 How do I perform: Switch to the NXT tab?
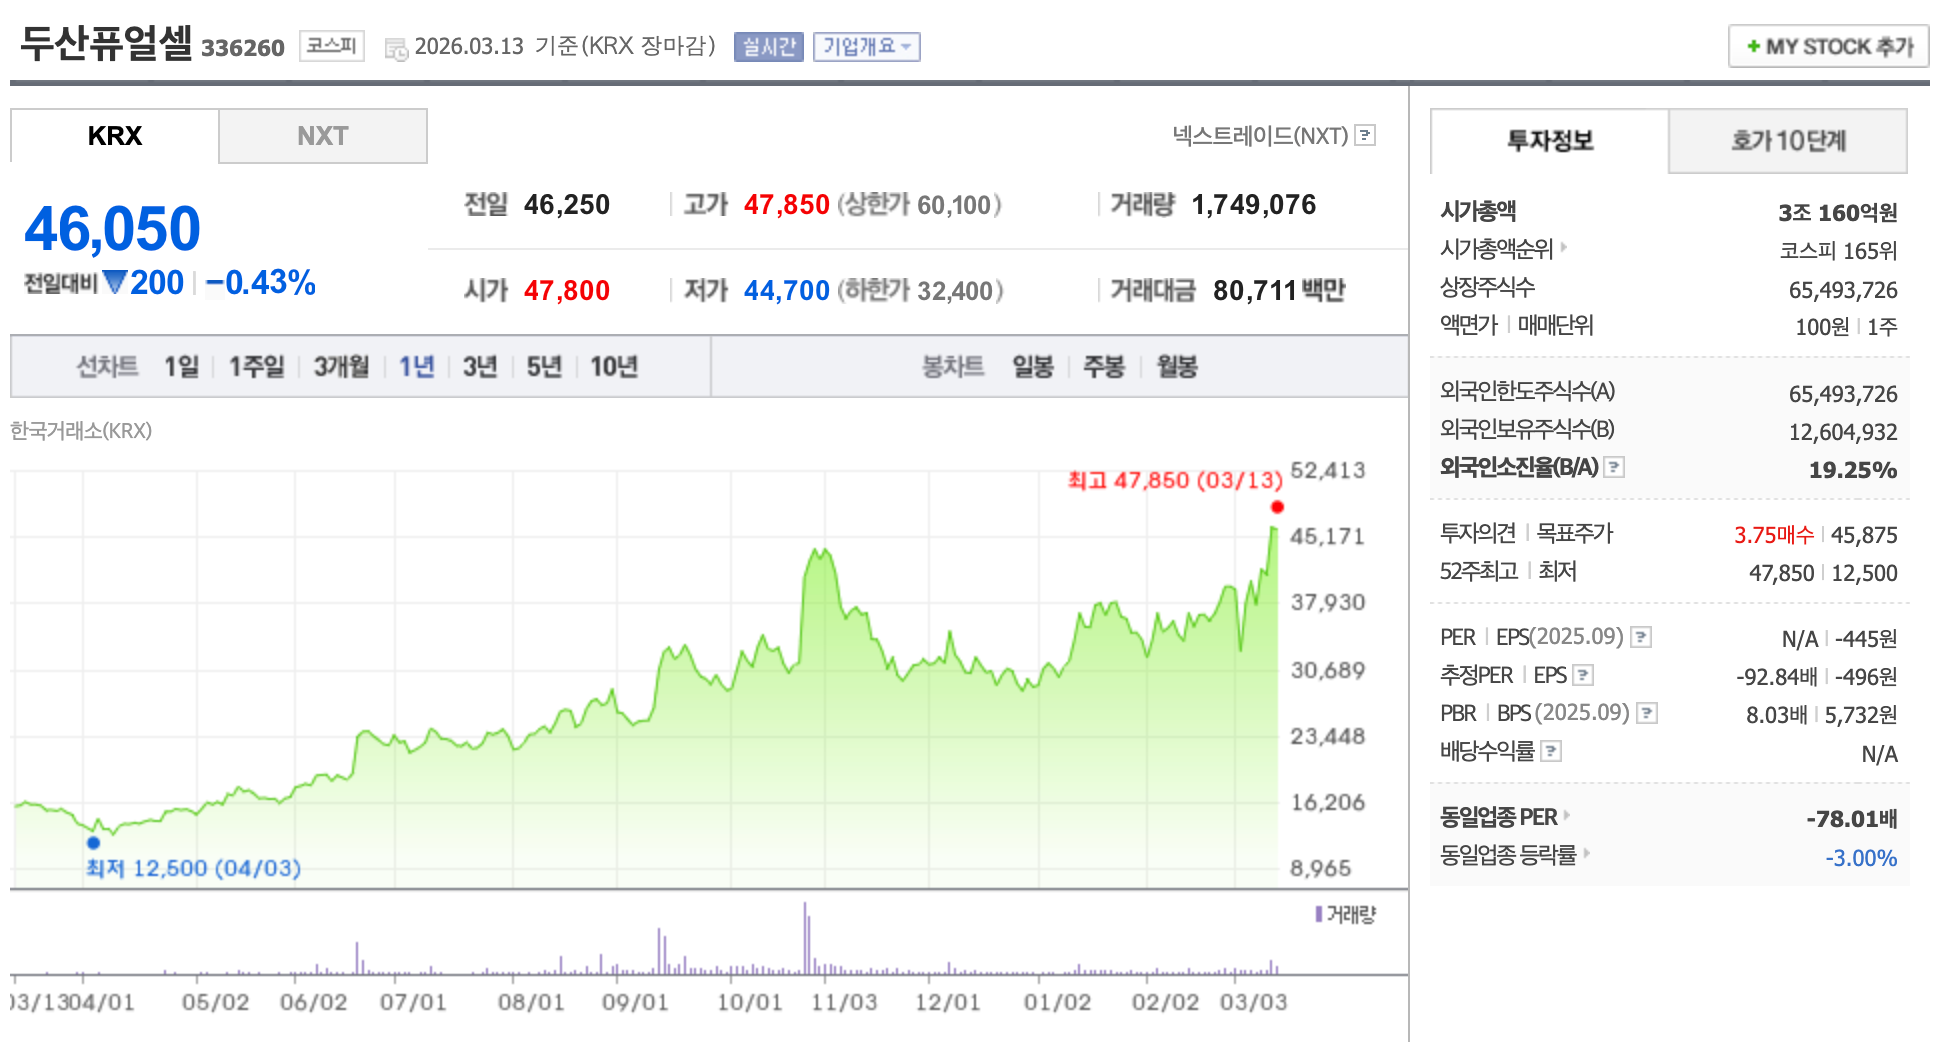coord(323,136)
